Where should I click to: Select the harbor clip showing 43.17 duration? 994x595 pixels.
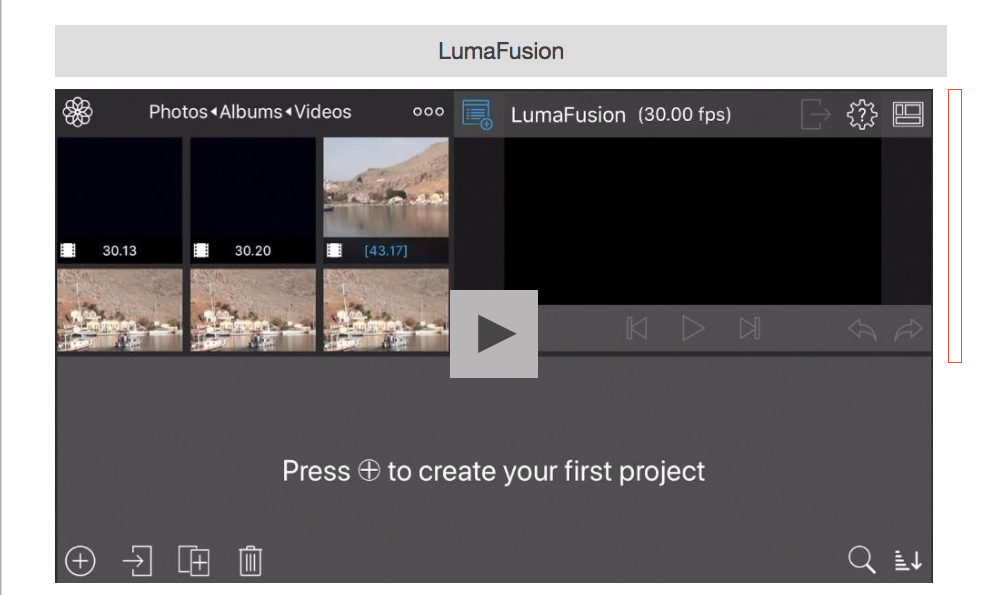pyautogui.click(x=386, y=194)
